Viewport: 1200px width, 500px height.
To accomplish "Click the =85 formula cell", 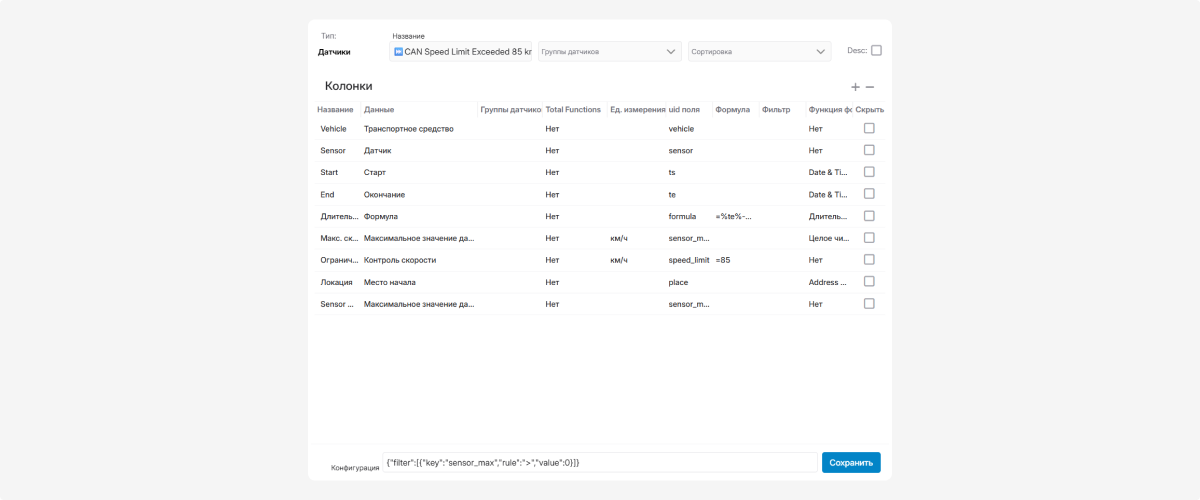I will click(723, 260).
